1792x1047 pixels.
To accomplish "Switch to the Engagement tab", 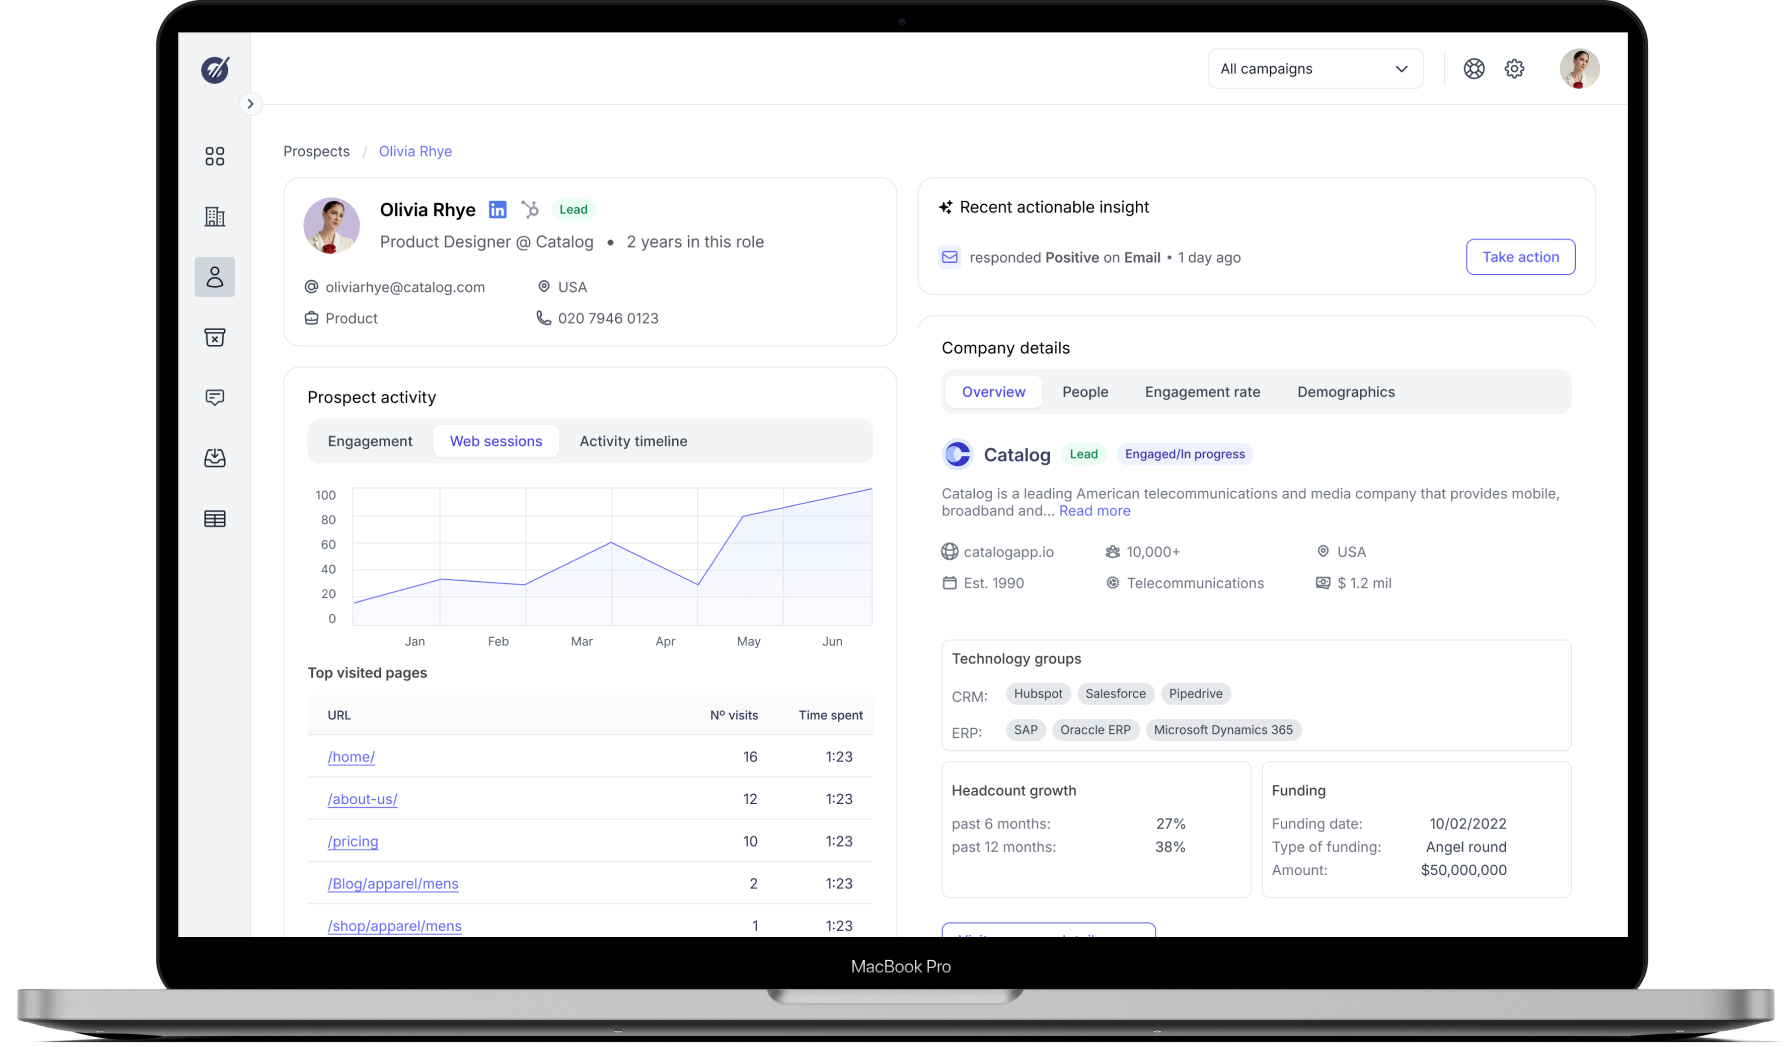I will pos(370,441).
